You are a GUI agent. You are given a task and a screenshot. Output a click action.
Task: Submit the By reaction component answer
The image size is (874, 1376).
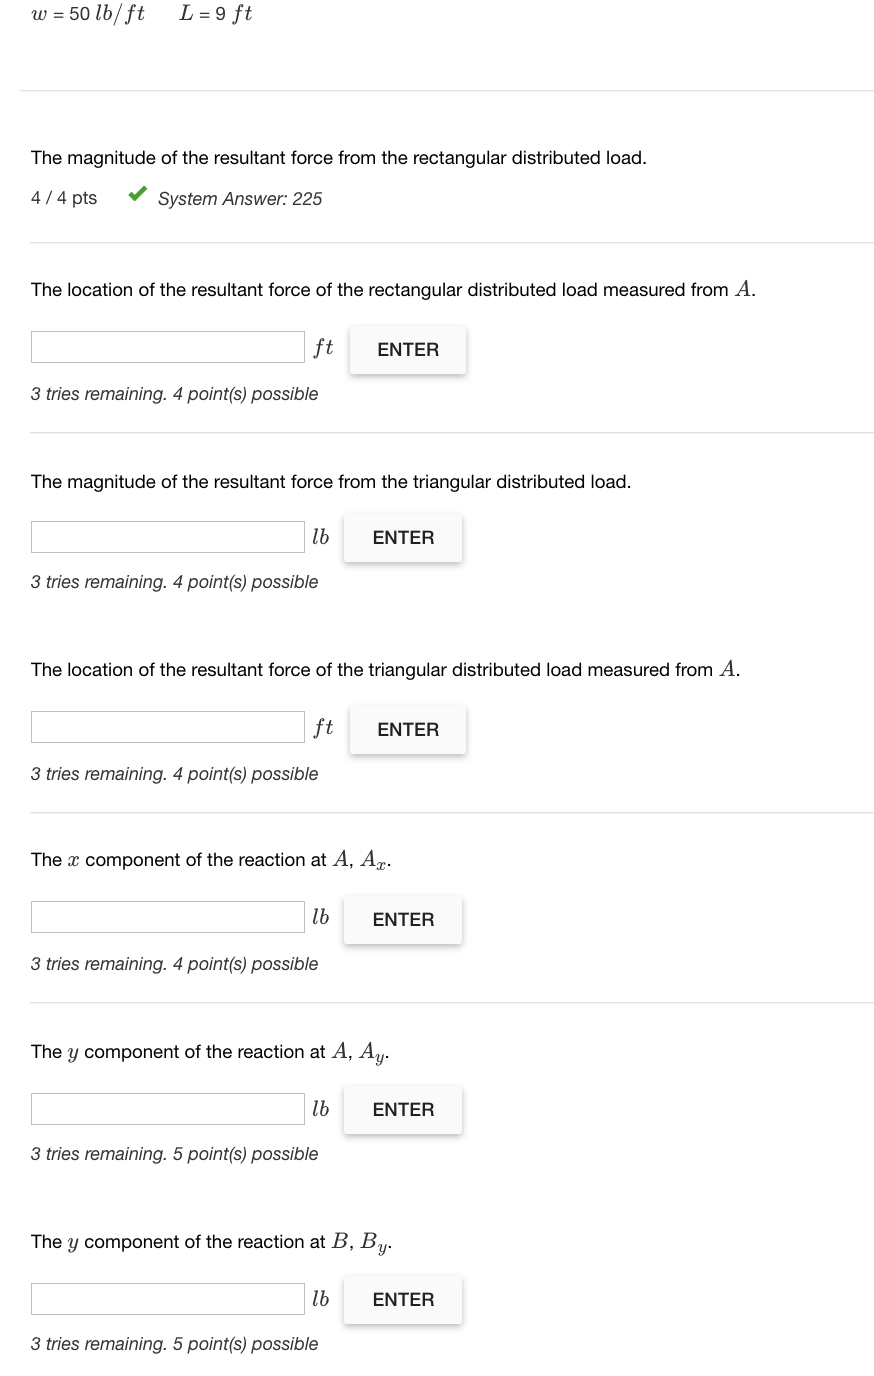point(403,1300)
